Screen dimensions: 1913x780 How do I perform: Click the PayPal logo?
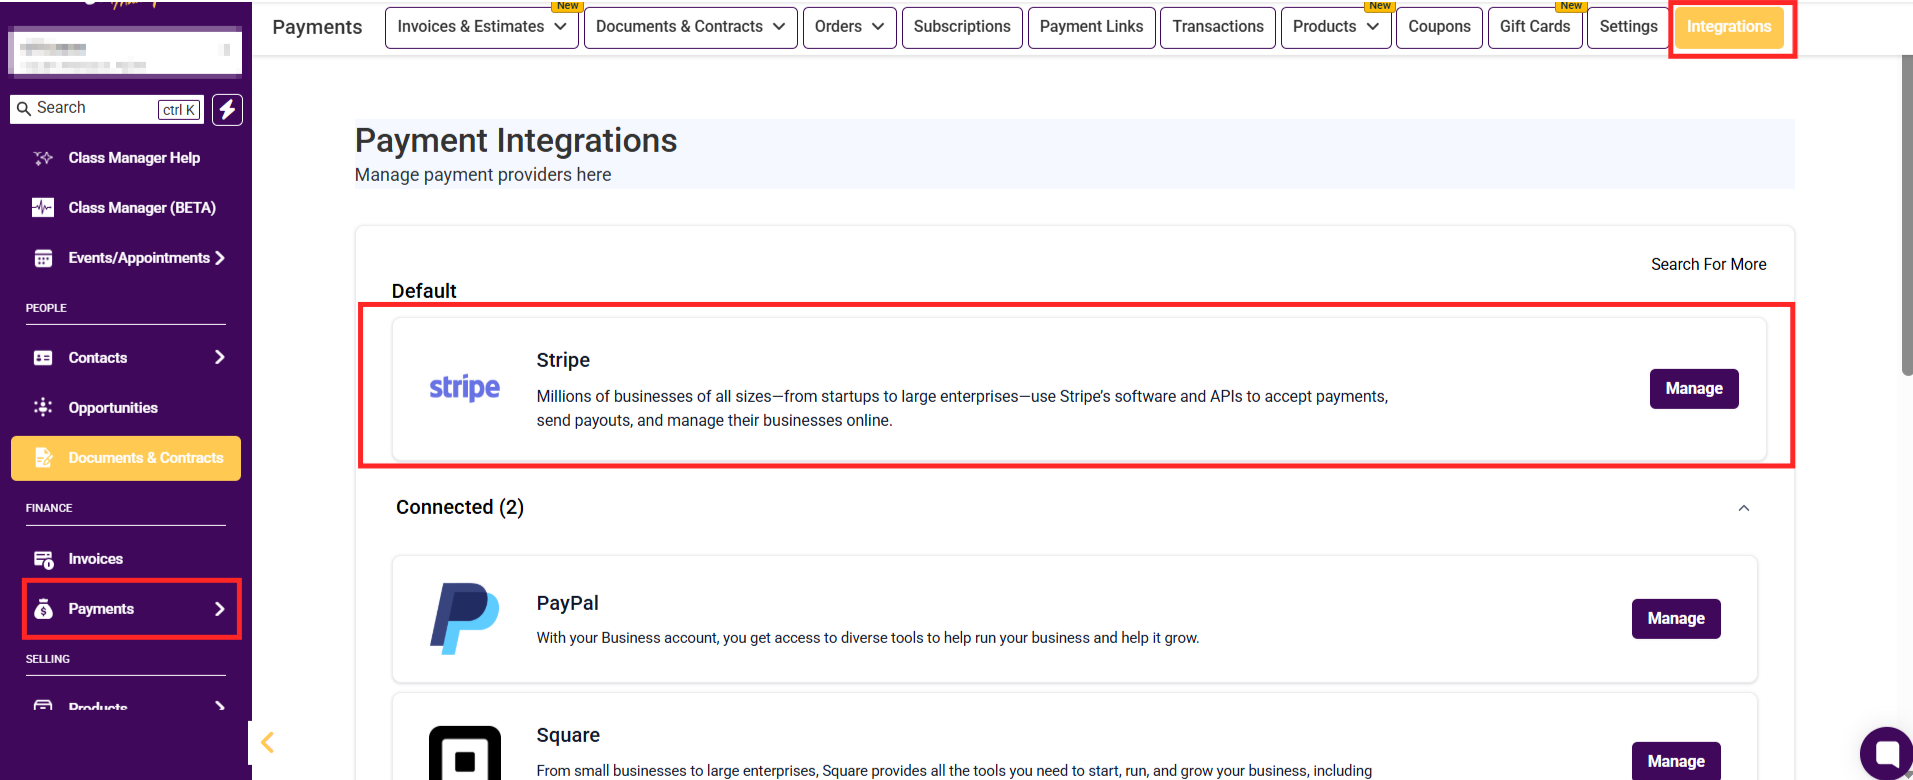point(464,619)
